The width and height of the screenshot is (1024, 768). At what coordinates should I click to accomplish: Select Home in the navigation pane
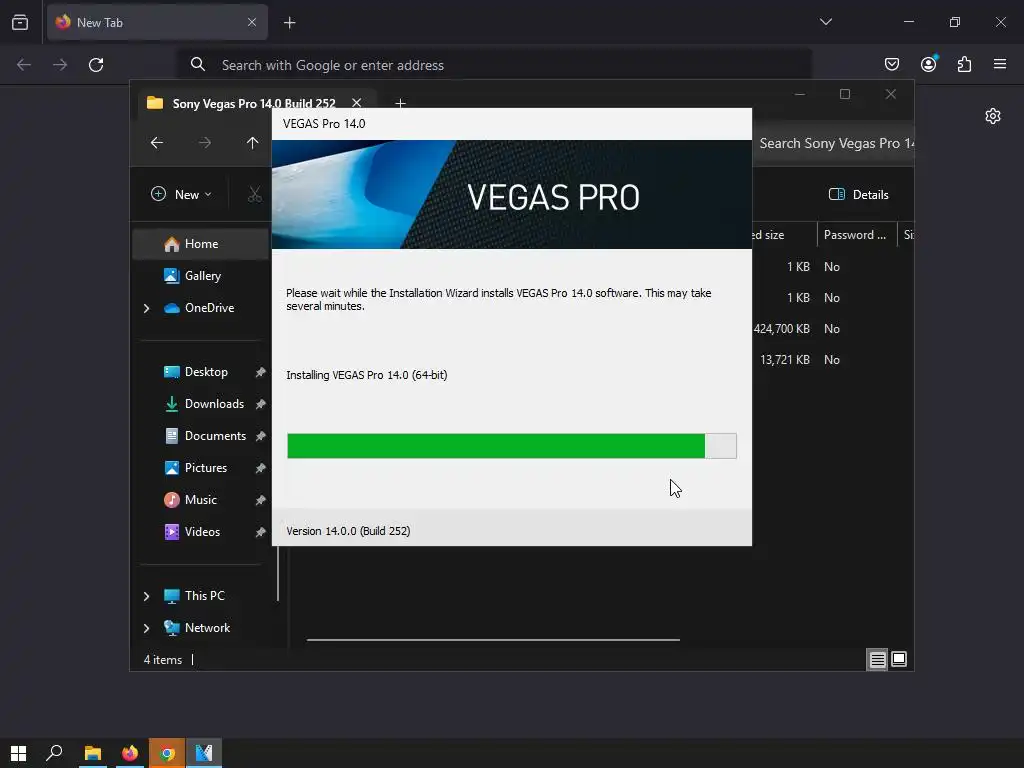[x=200, y=244]
